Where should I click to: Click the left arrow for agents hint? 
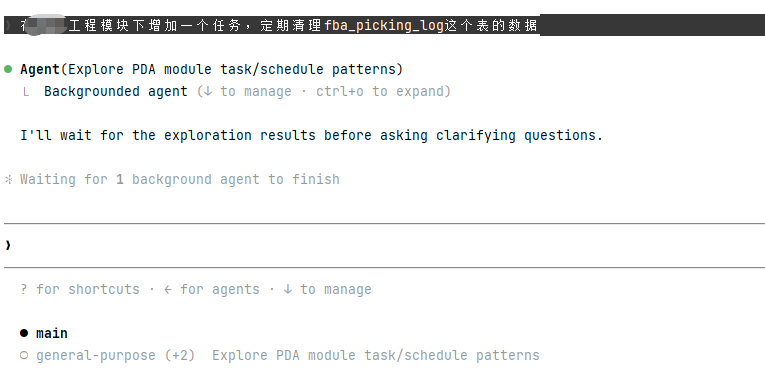[168, 289]
